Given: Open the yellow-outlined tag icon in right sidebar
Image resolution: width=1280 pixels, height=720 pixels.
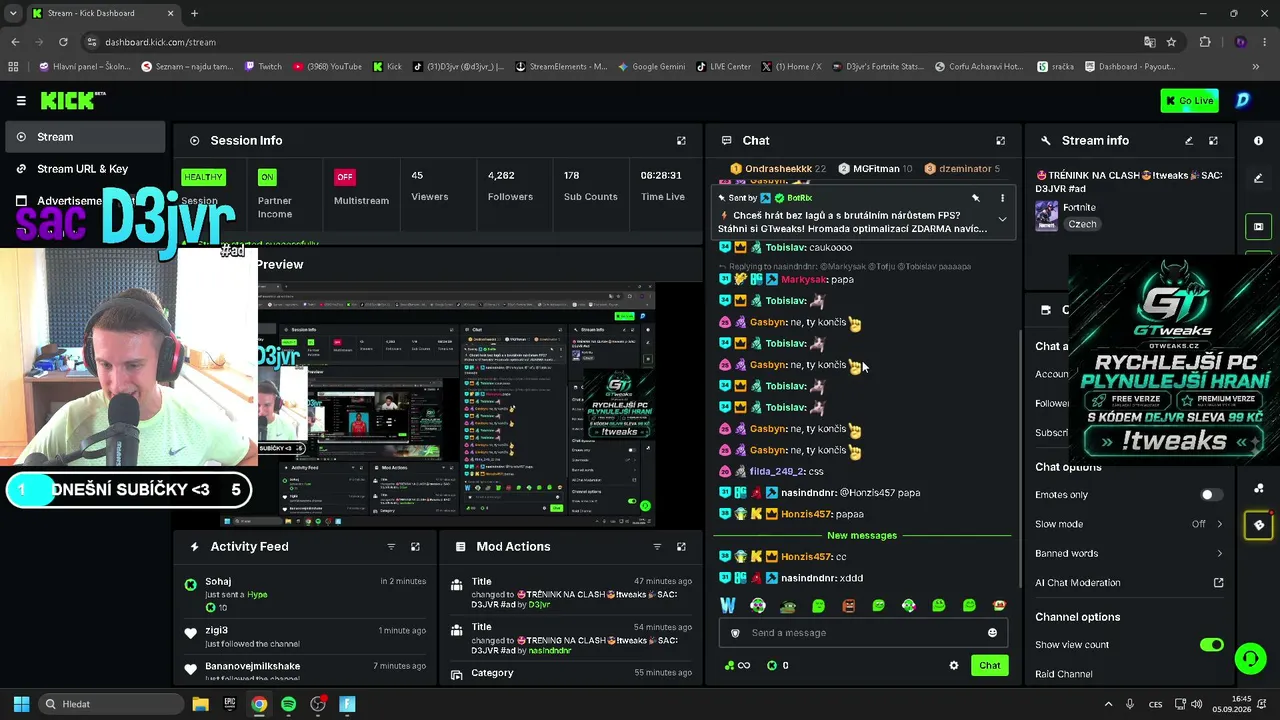Looking at the screenshot, I should click(1258, 525).
